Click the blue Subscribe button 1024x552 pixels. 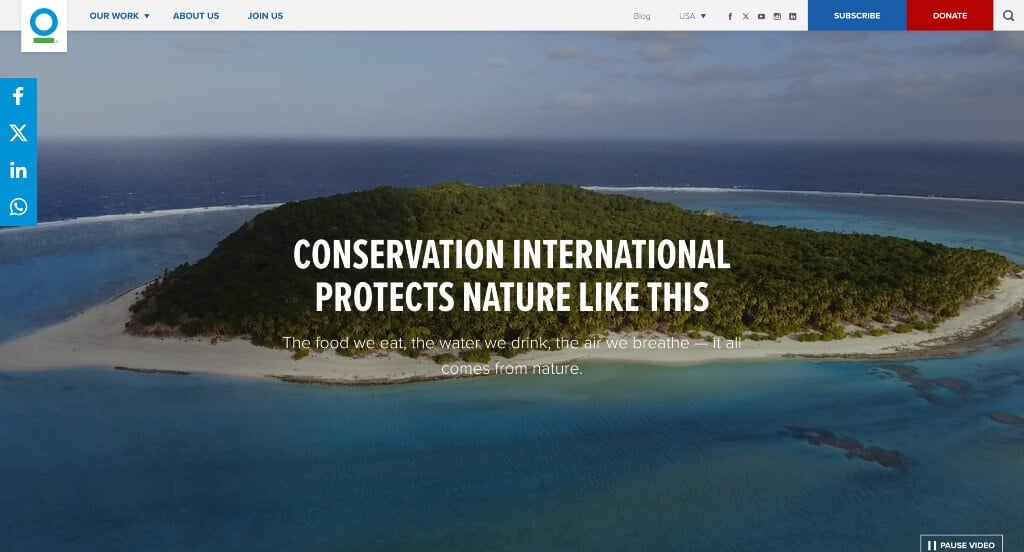coord(857,15)
